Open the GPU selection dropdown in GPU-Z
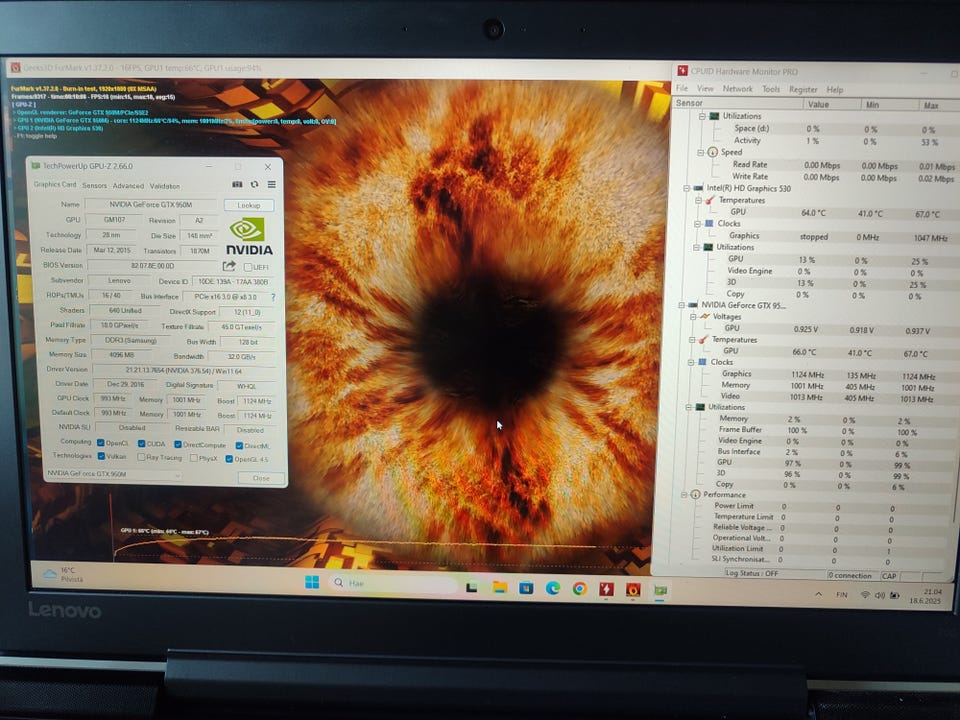 tap(113, 474)
